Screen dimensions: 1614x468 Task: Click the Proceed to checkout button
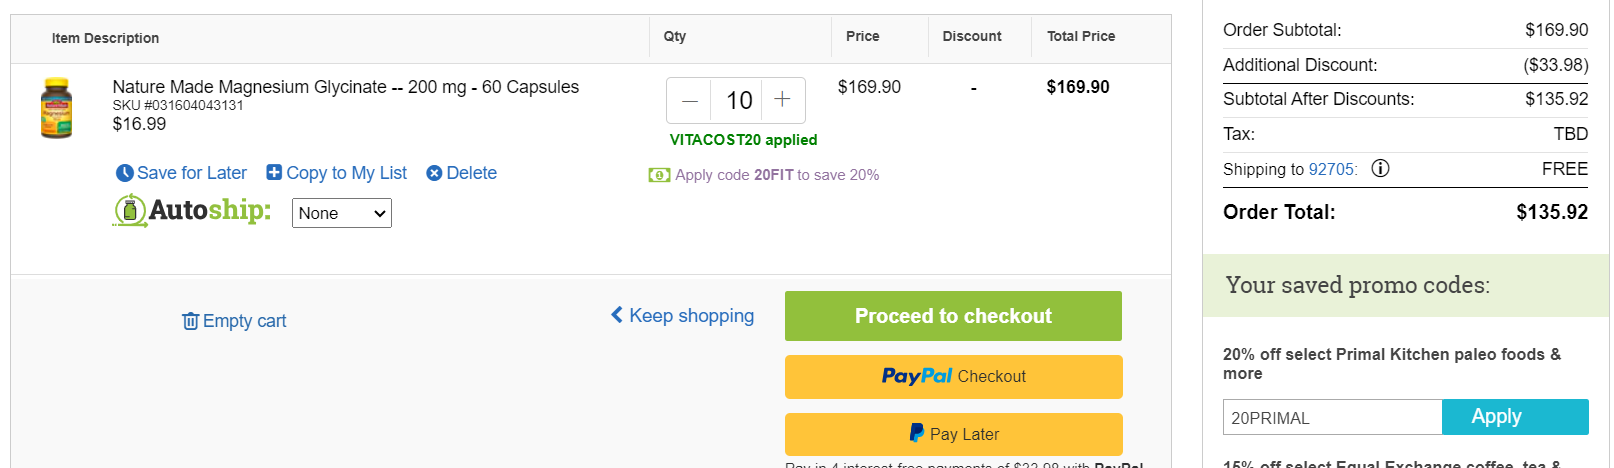pos(953,316)
